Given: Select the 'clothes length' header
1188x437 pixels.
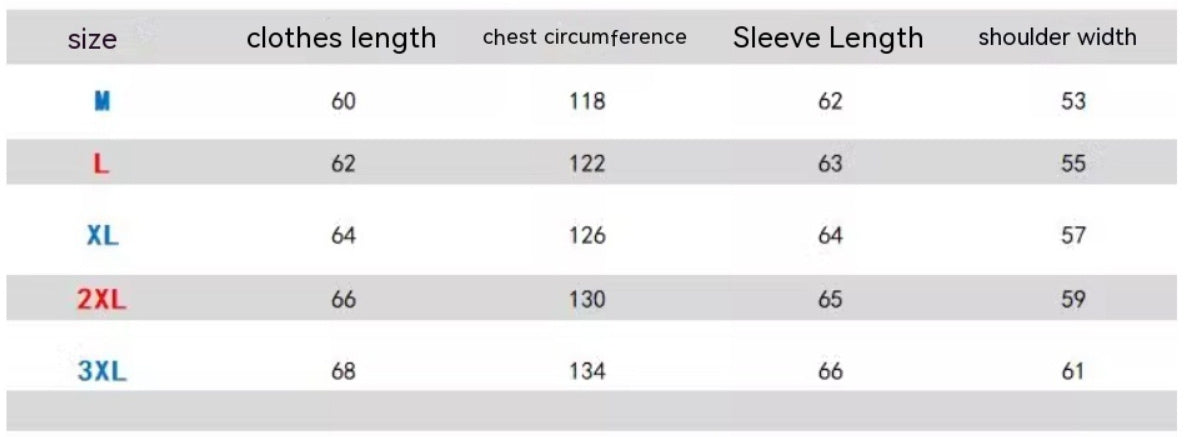Looking at the screenshot, I should click(341, 38).
